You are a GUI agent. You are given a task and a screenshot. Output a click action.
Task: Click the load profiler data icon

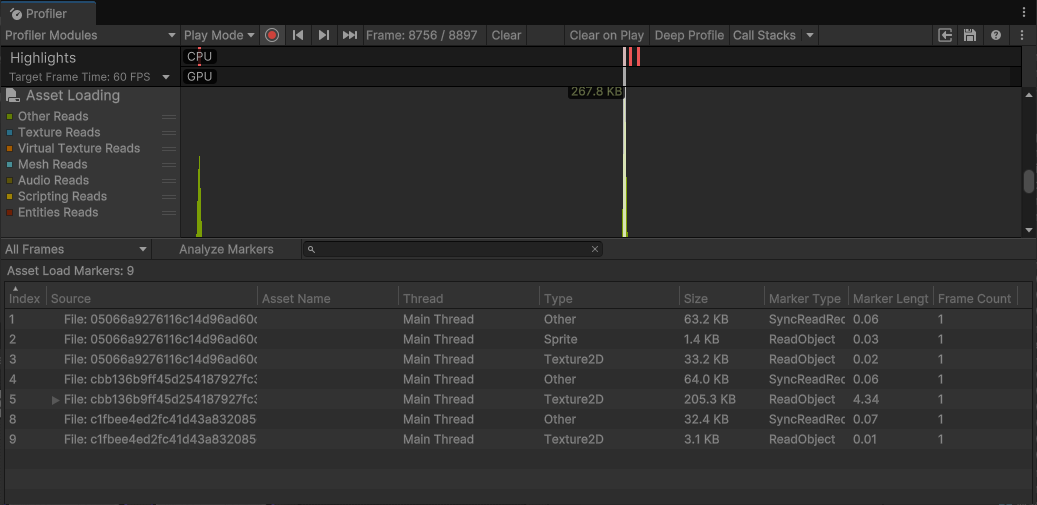click(x=945, y=35)
